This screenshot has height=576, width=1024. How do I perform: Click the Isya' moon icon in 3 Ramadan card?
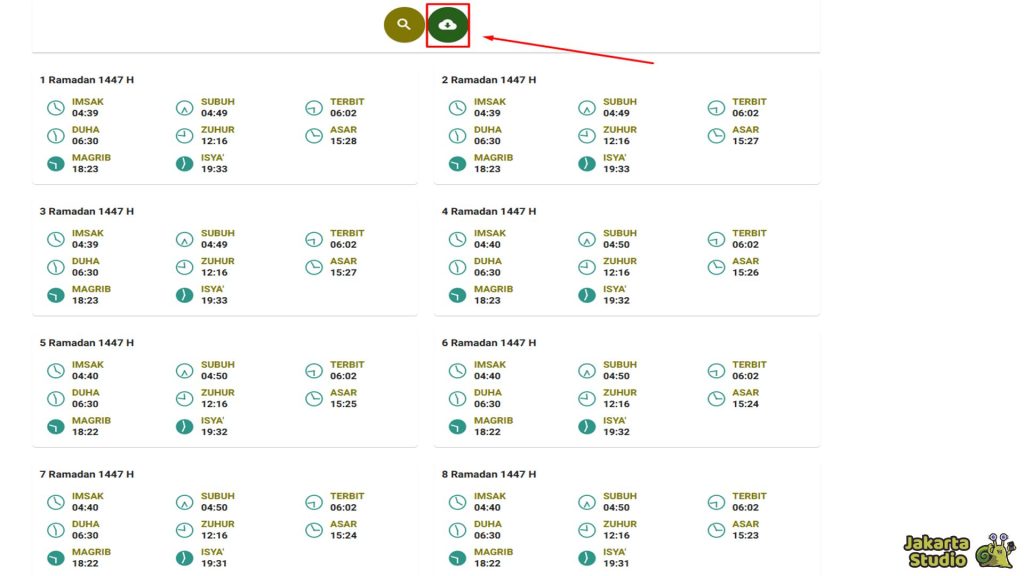click(185, 295)
